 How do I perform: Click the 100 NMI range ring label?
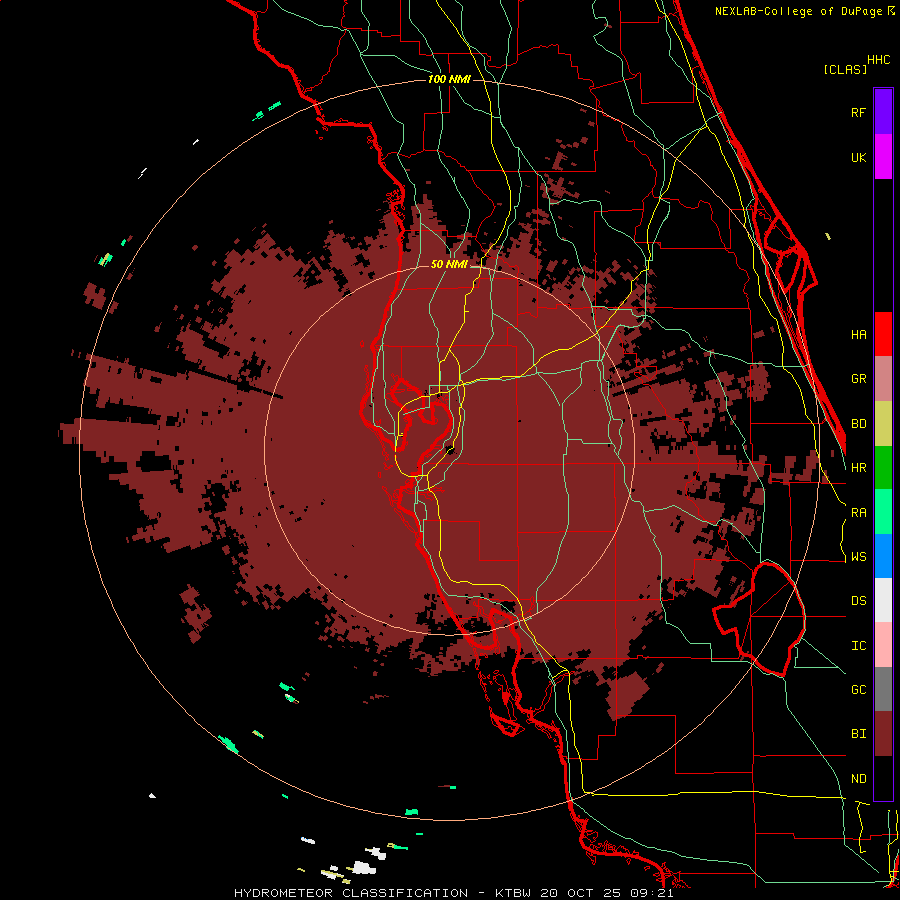[449, 79]
